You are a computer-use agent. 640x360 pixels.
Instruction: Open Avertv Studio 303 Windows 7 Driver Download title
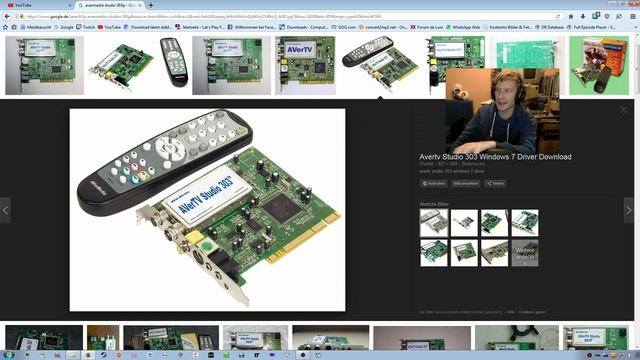point(495,157)
